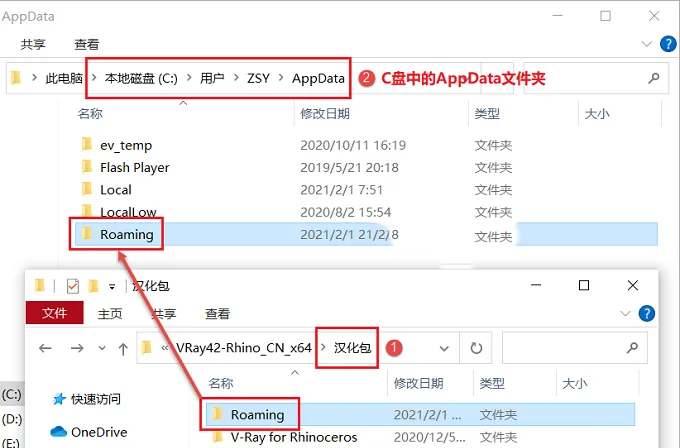
Task: Click the search box in 汉化包 window
Action: click(x=575, y=347)
